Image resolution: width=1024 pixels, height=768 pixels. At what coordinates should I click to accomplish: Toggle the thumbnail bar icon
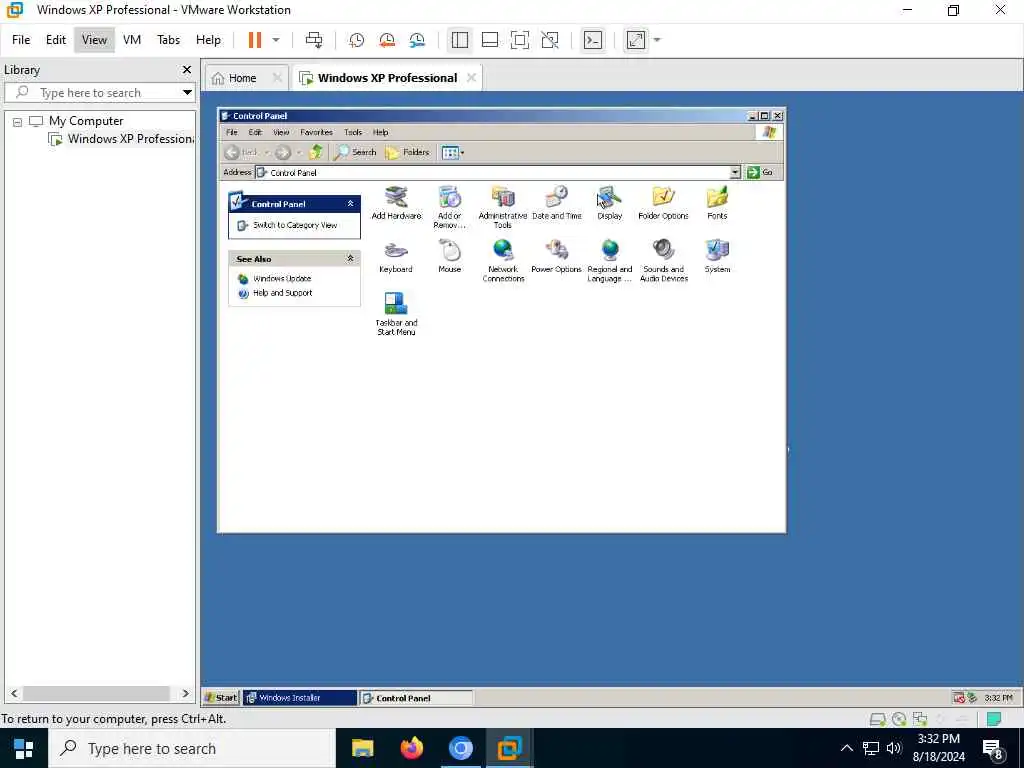[490, 40]
